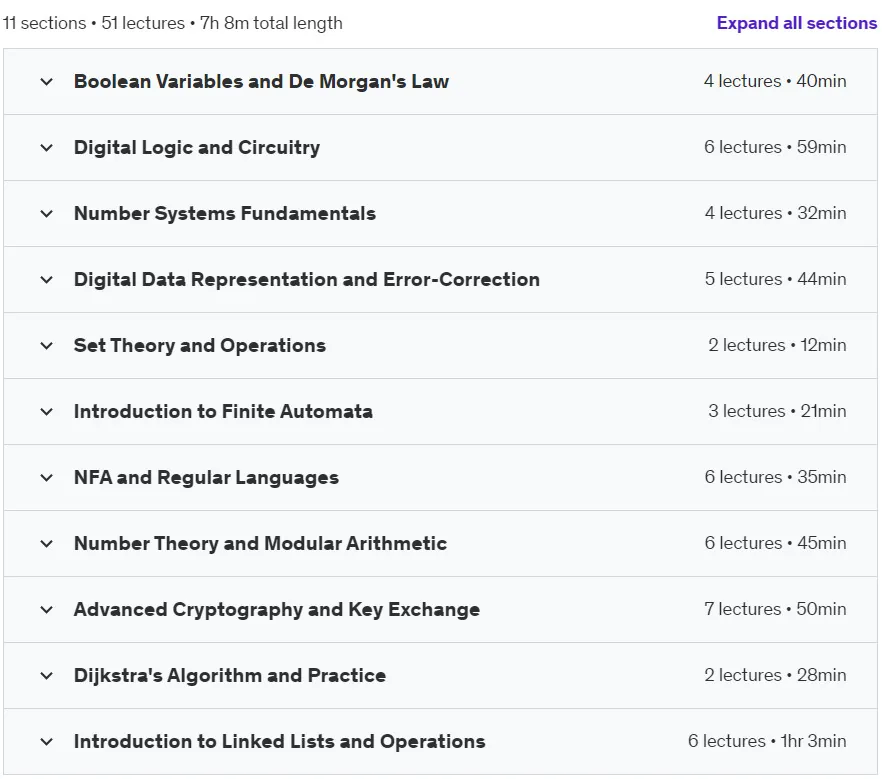This screenshot has width=882, height=779.
Task: Expand Boolean Variables and De Morgan's Law chevron
Action: click(x=47, y=82)
